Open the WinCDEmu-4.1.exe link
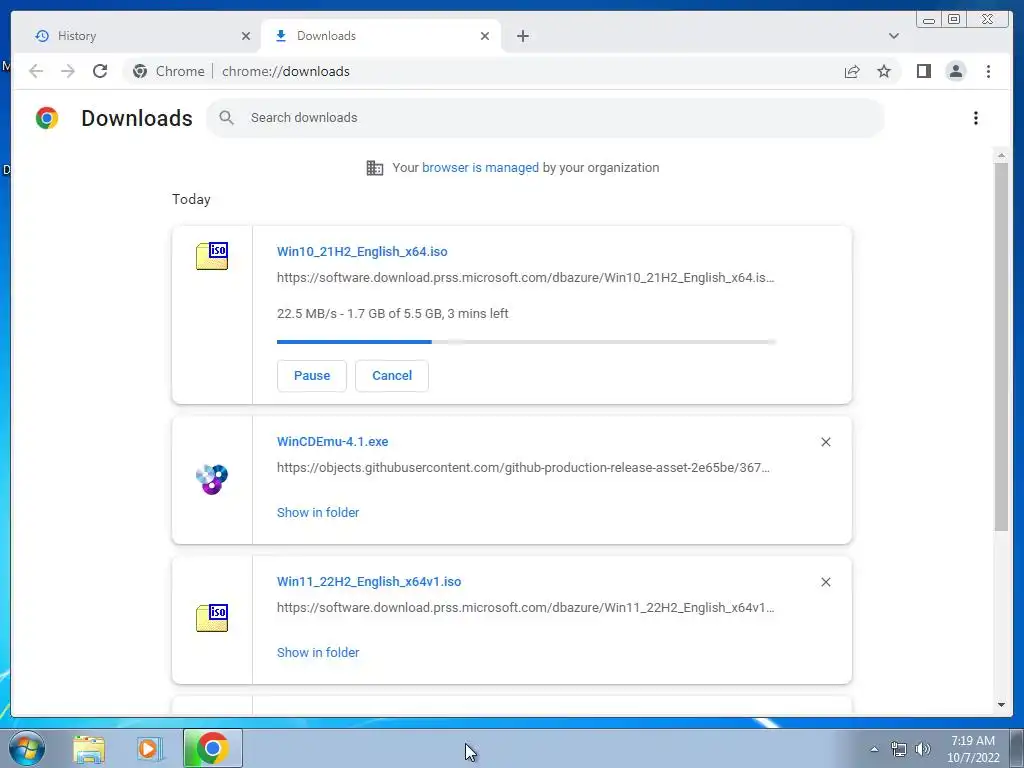This screenshot has width=1024, height=768. [332, 441]
